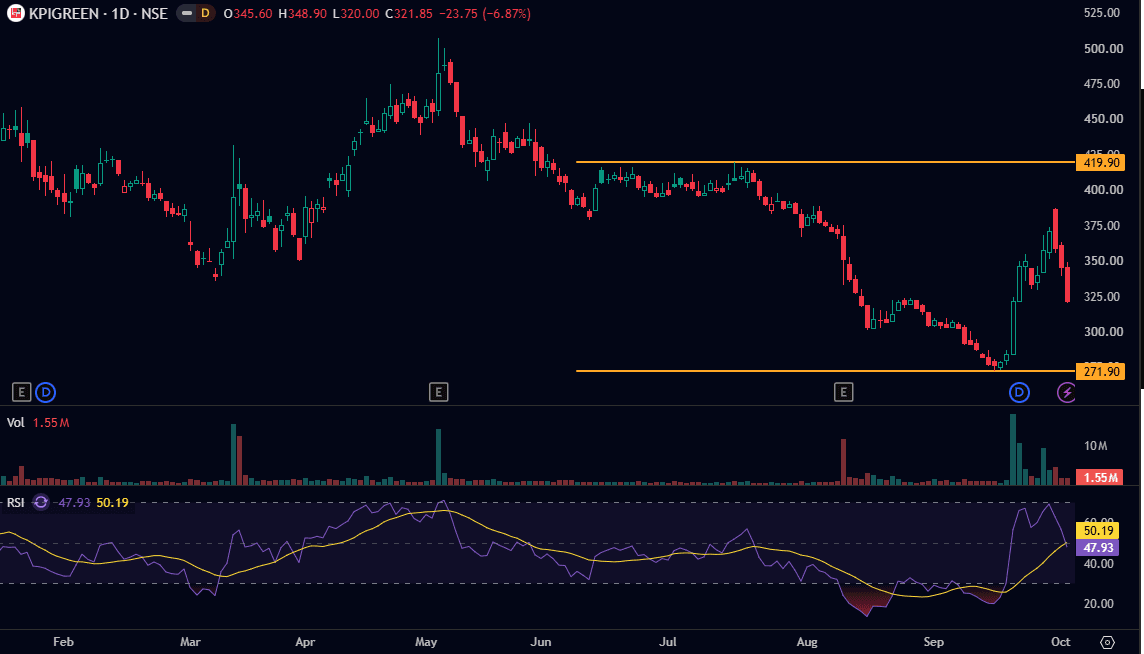Open the earnings E marker left of February
Image resolution: width=1144 pixels, height=654 pixels.
(21, 393)
